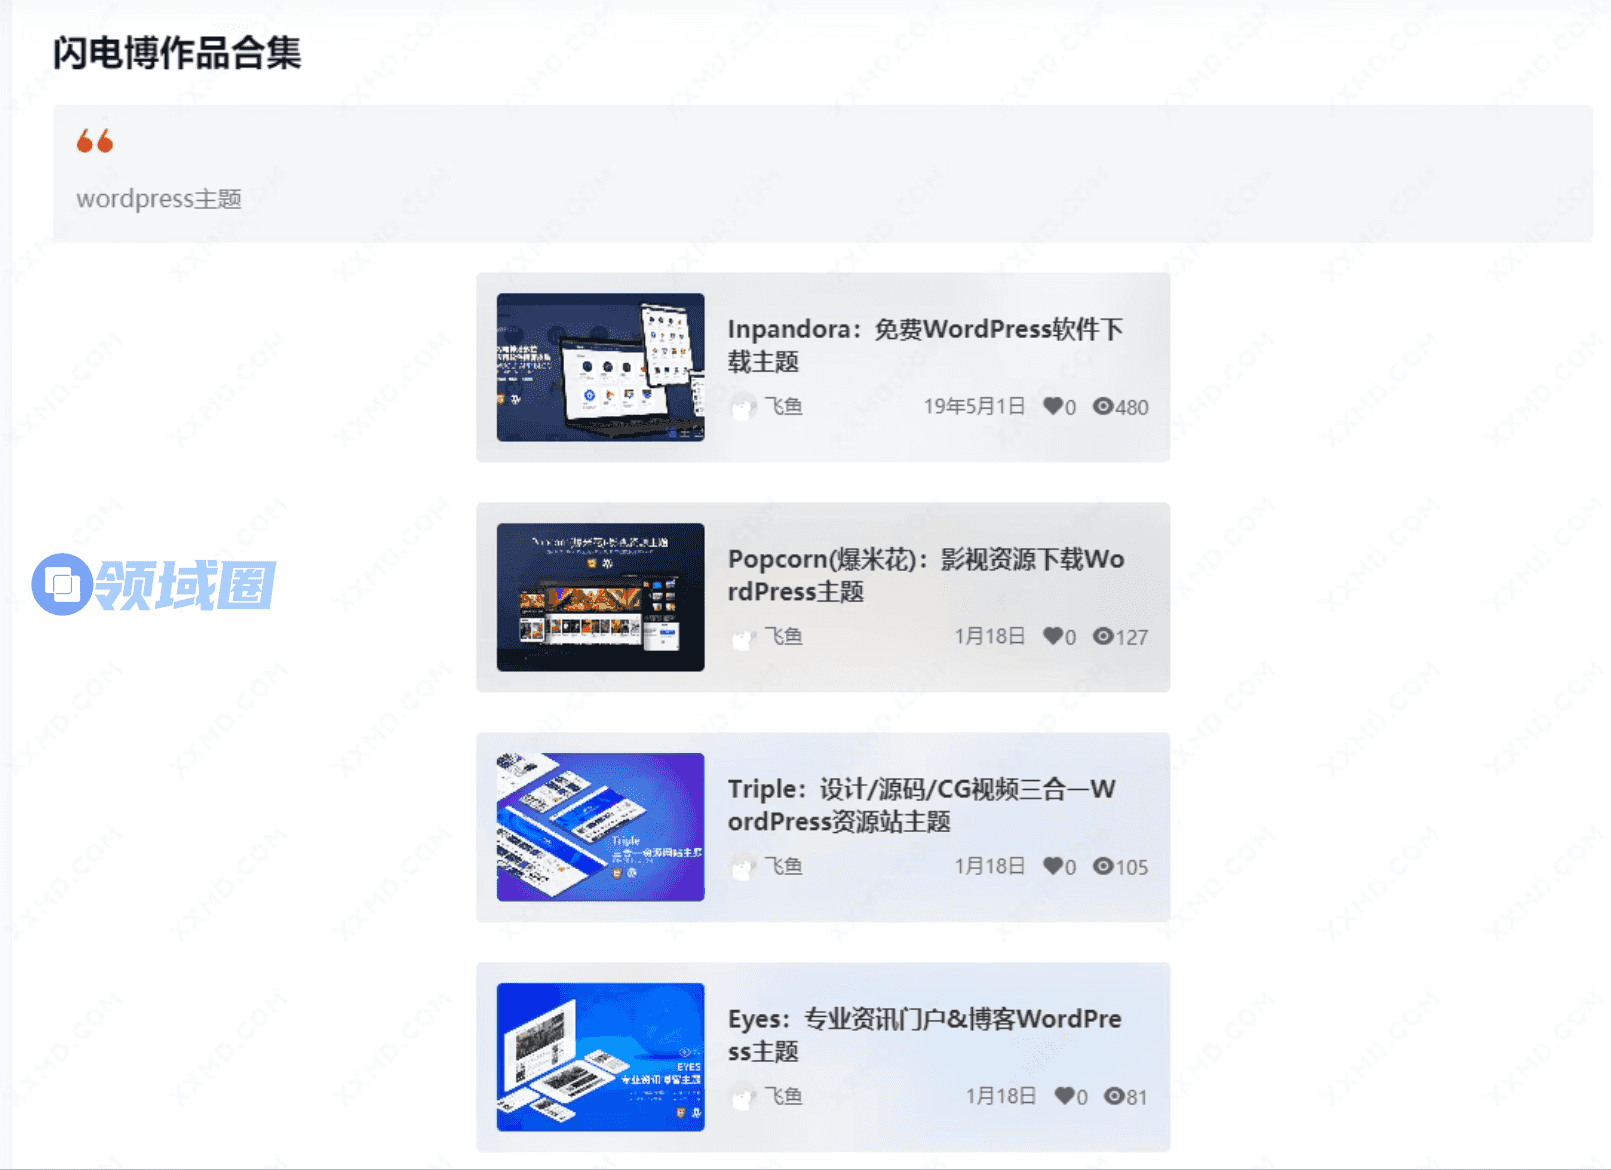Click author avatar on Inpandora post
Viewport: 1611px width, 1170px height.
(743, 407)
